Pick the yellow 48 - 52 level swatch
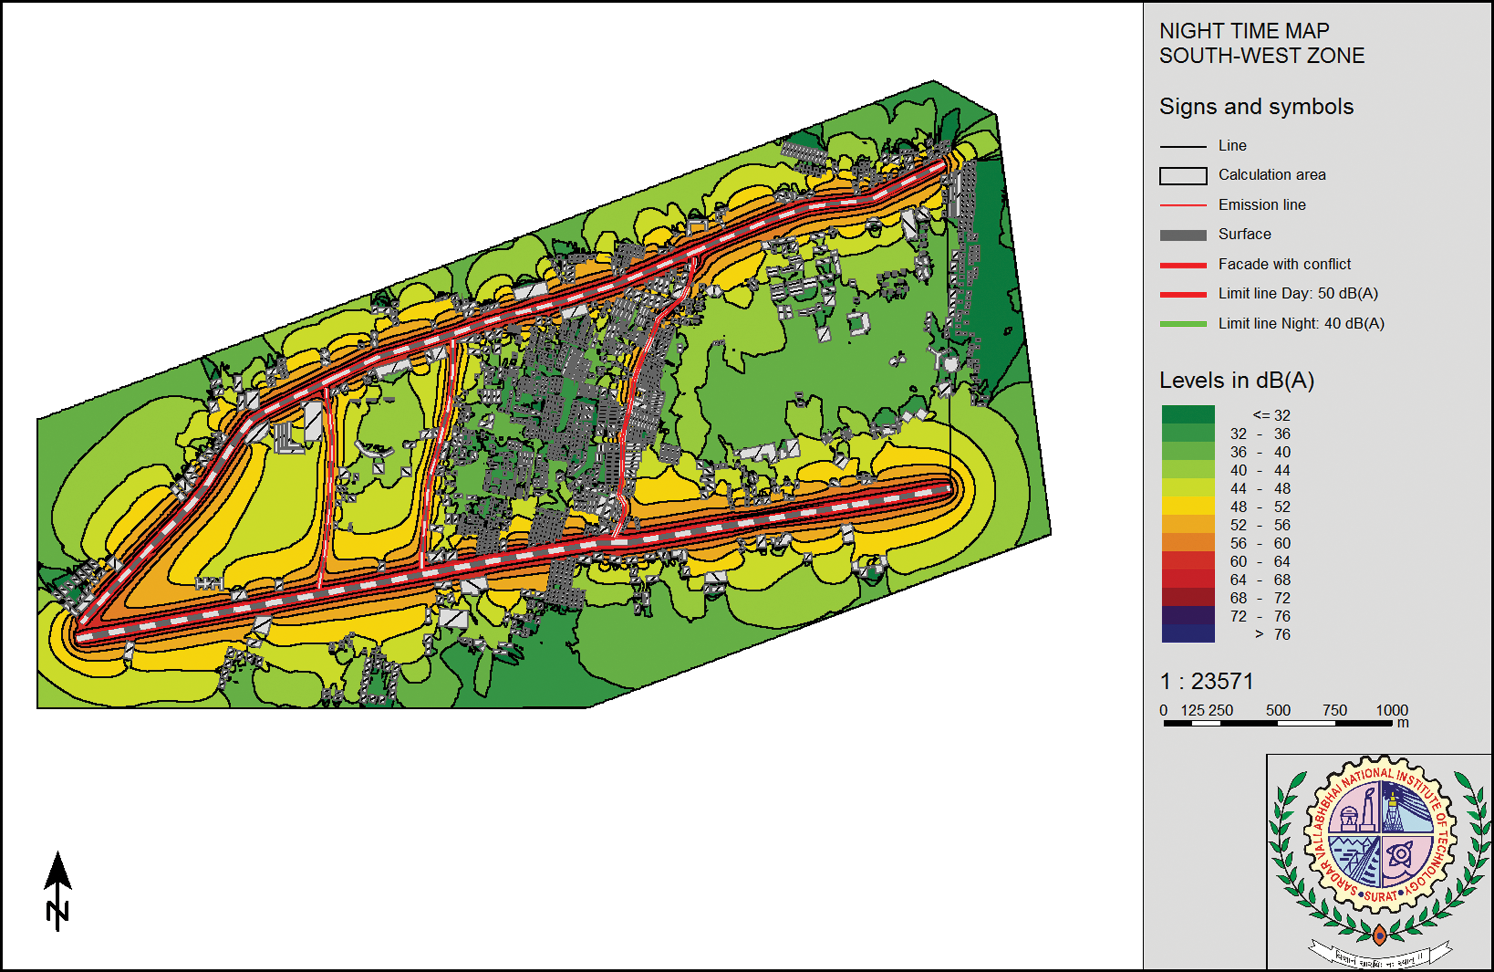 (x=1188, y=507)
